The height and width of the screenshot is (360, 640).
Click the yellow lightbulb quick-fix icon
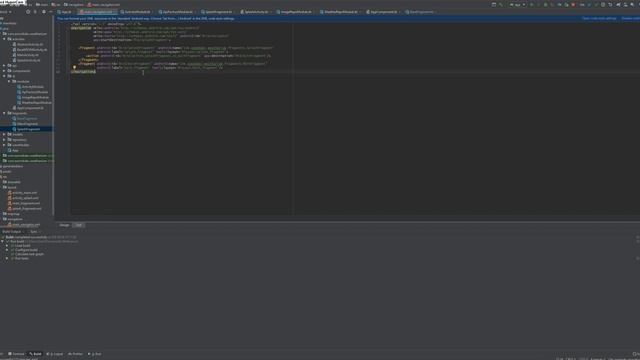click(x=74, y=67)
